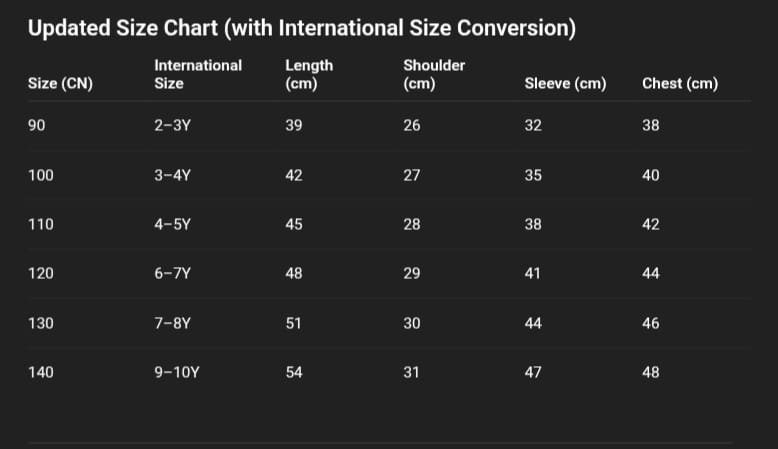Select size 90 in the CN column
This screenshot has width=778, height=449.
coord(36,126)
